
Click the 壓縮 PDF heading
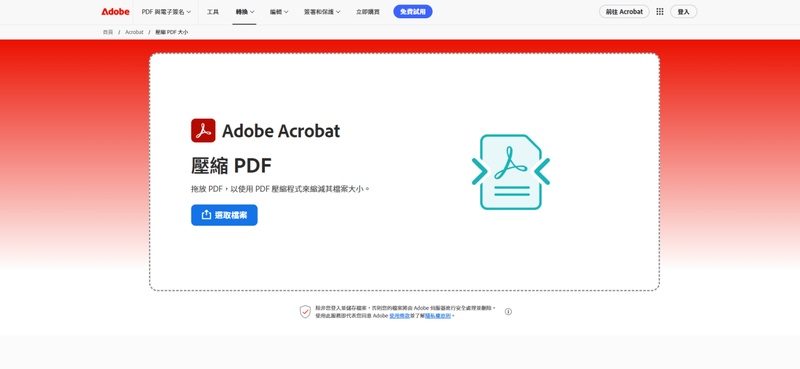click(x=232, y=166)
